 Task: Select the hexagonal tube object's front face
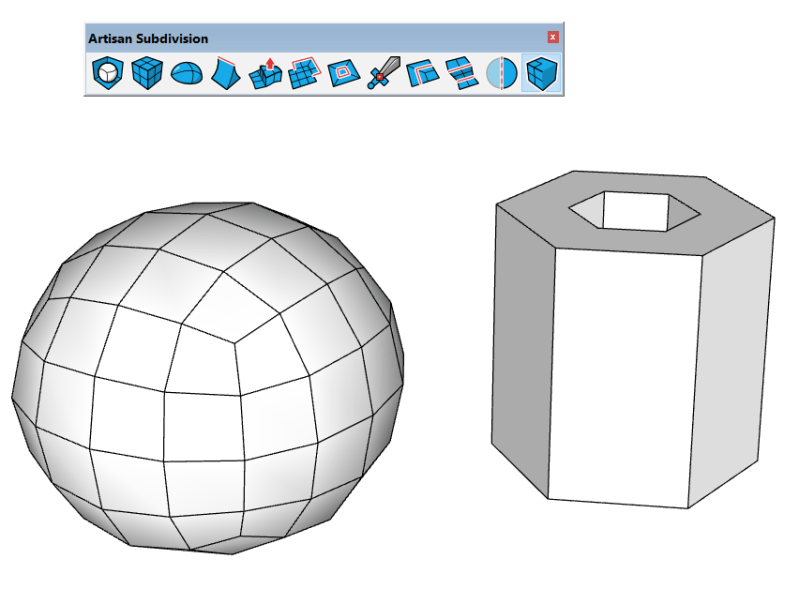point(624,377)
